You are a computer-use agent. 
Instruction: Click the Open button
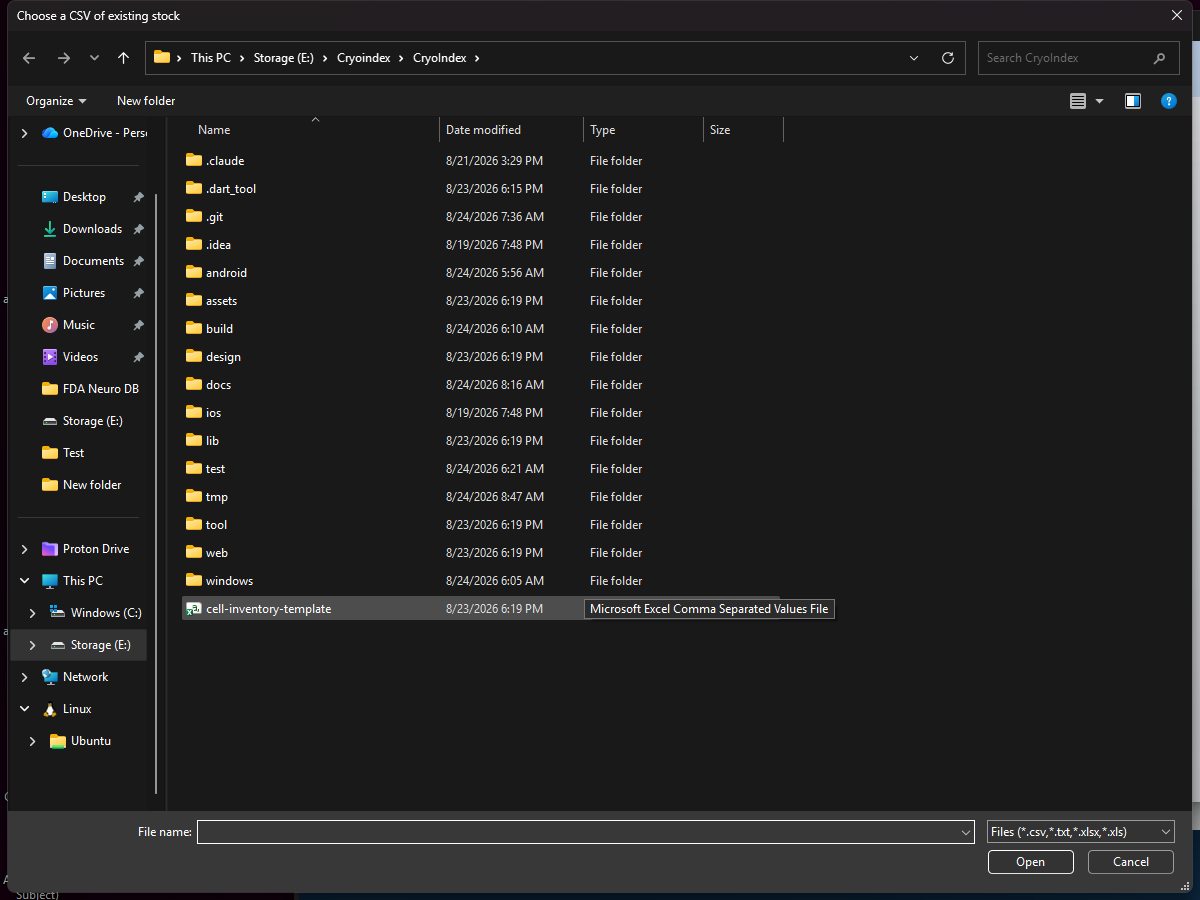tap(1031, 862)
